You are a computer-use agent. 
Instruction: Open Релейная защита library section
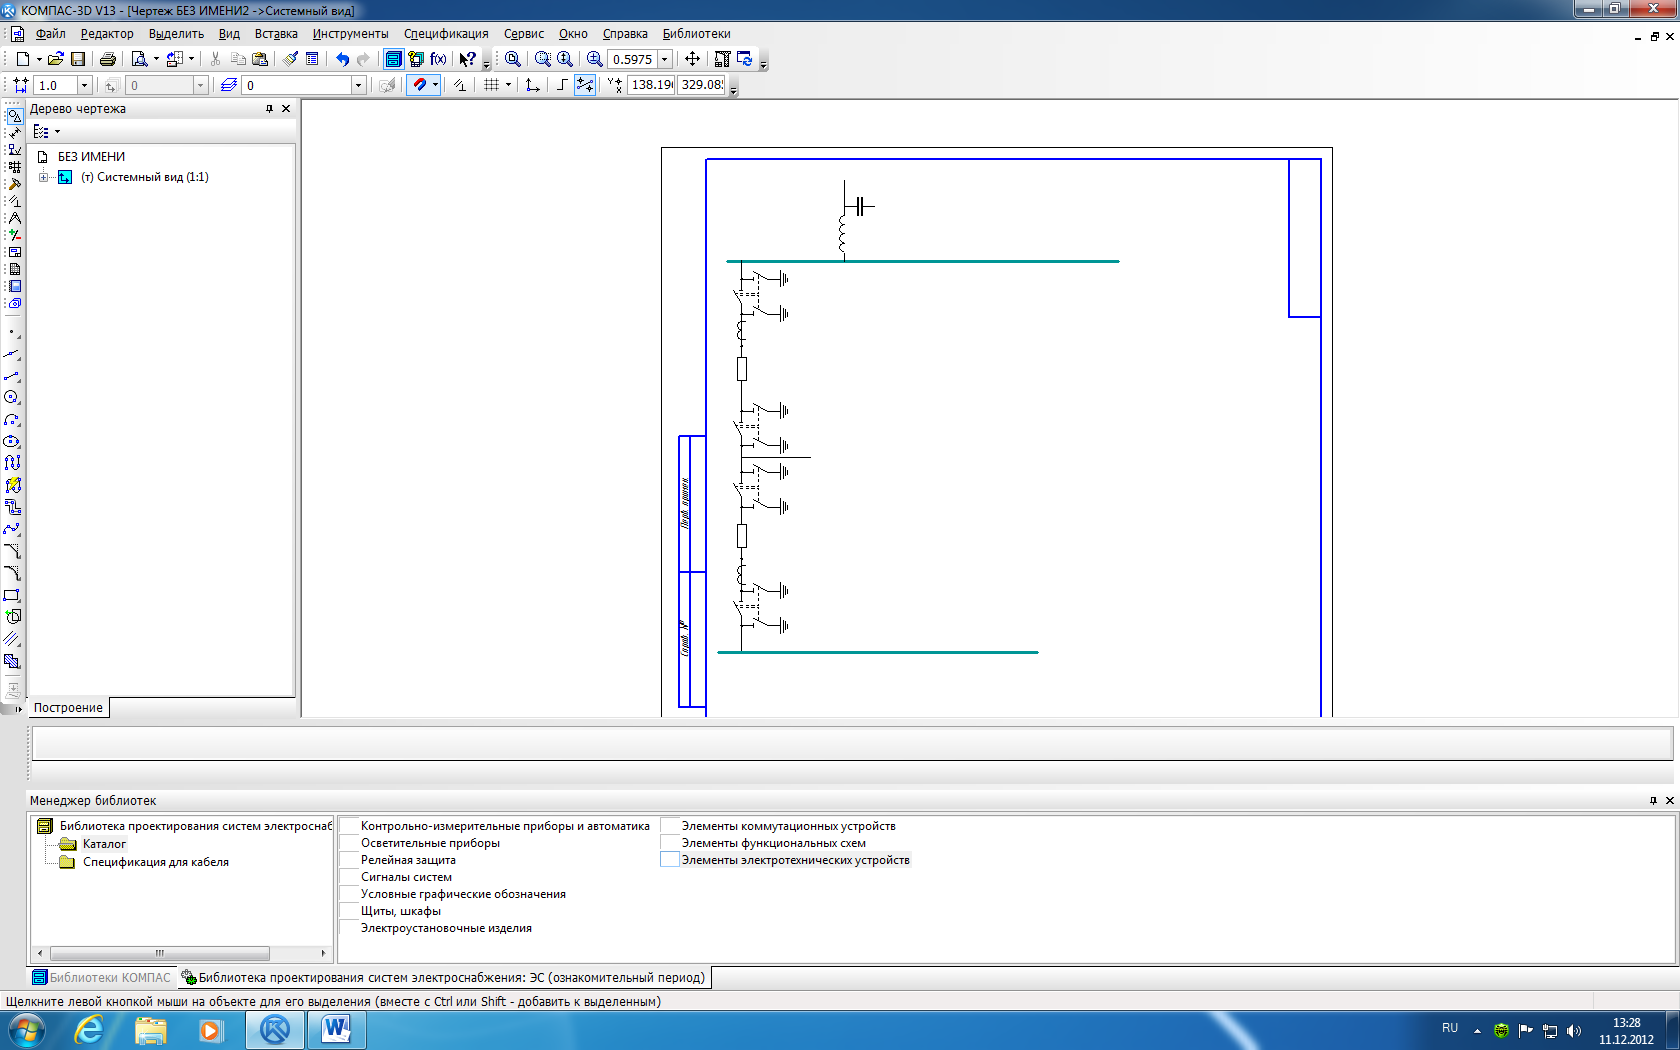point(408,860)
